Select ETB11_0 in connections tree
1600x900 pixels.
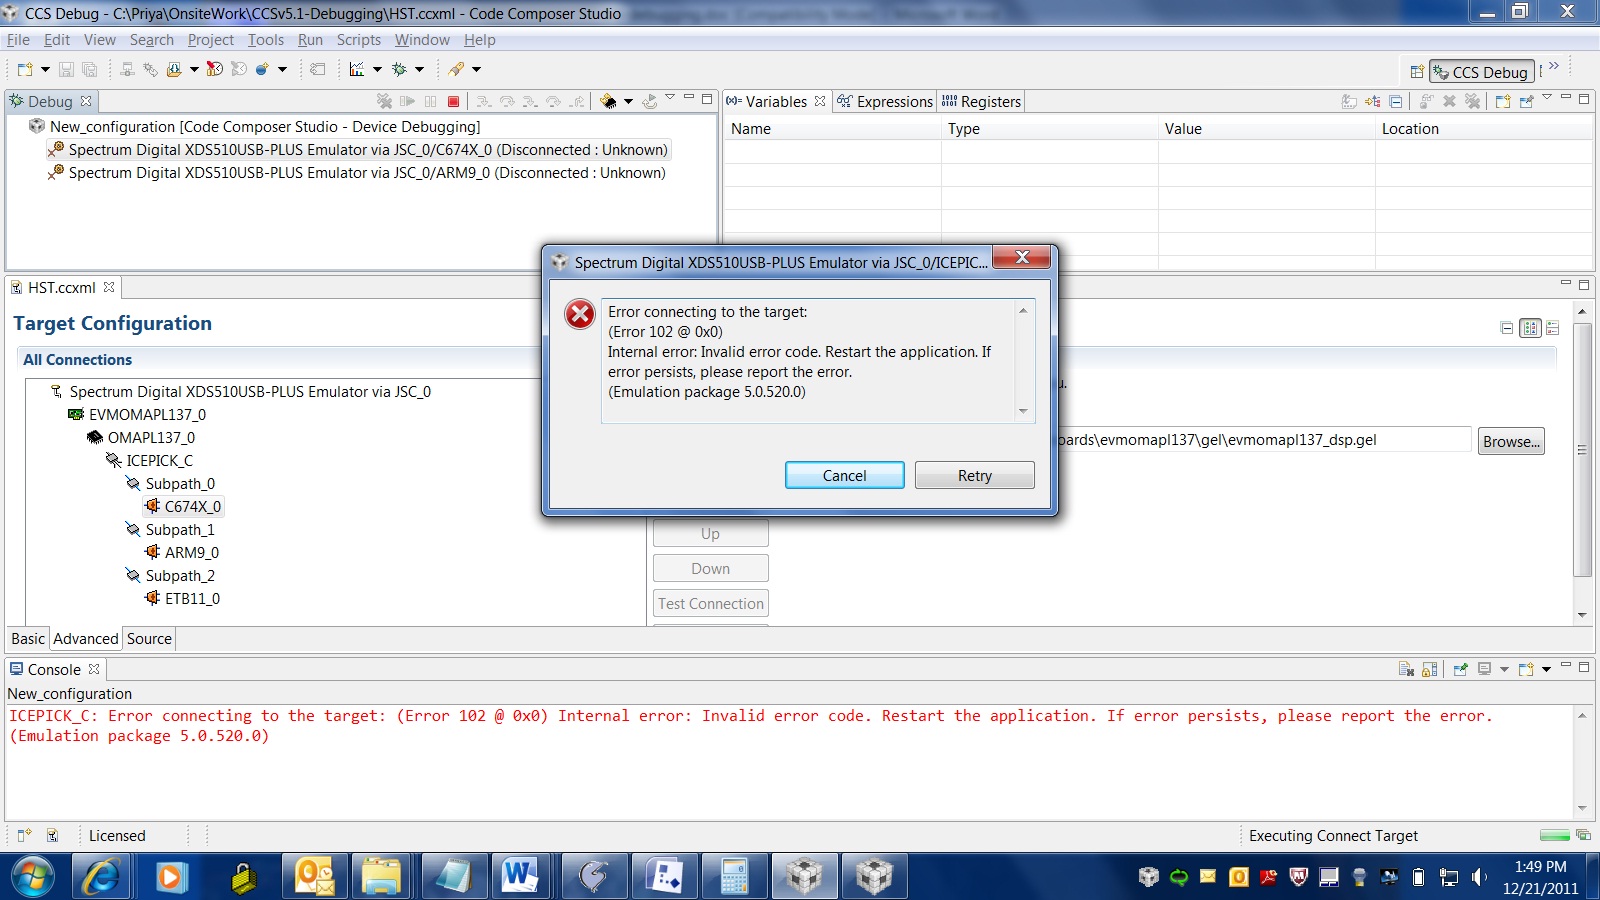tap(183, 599)
